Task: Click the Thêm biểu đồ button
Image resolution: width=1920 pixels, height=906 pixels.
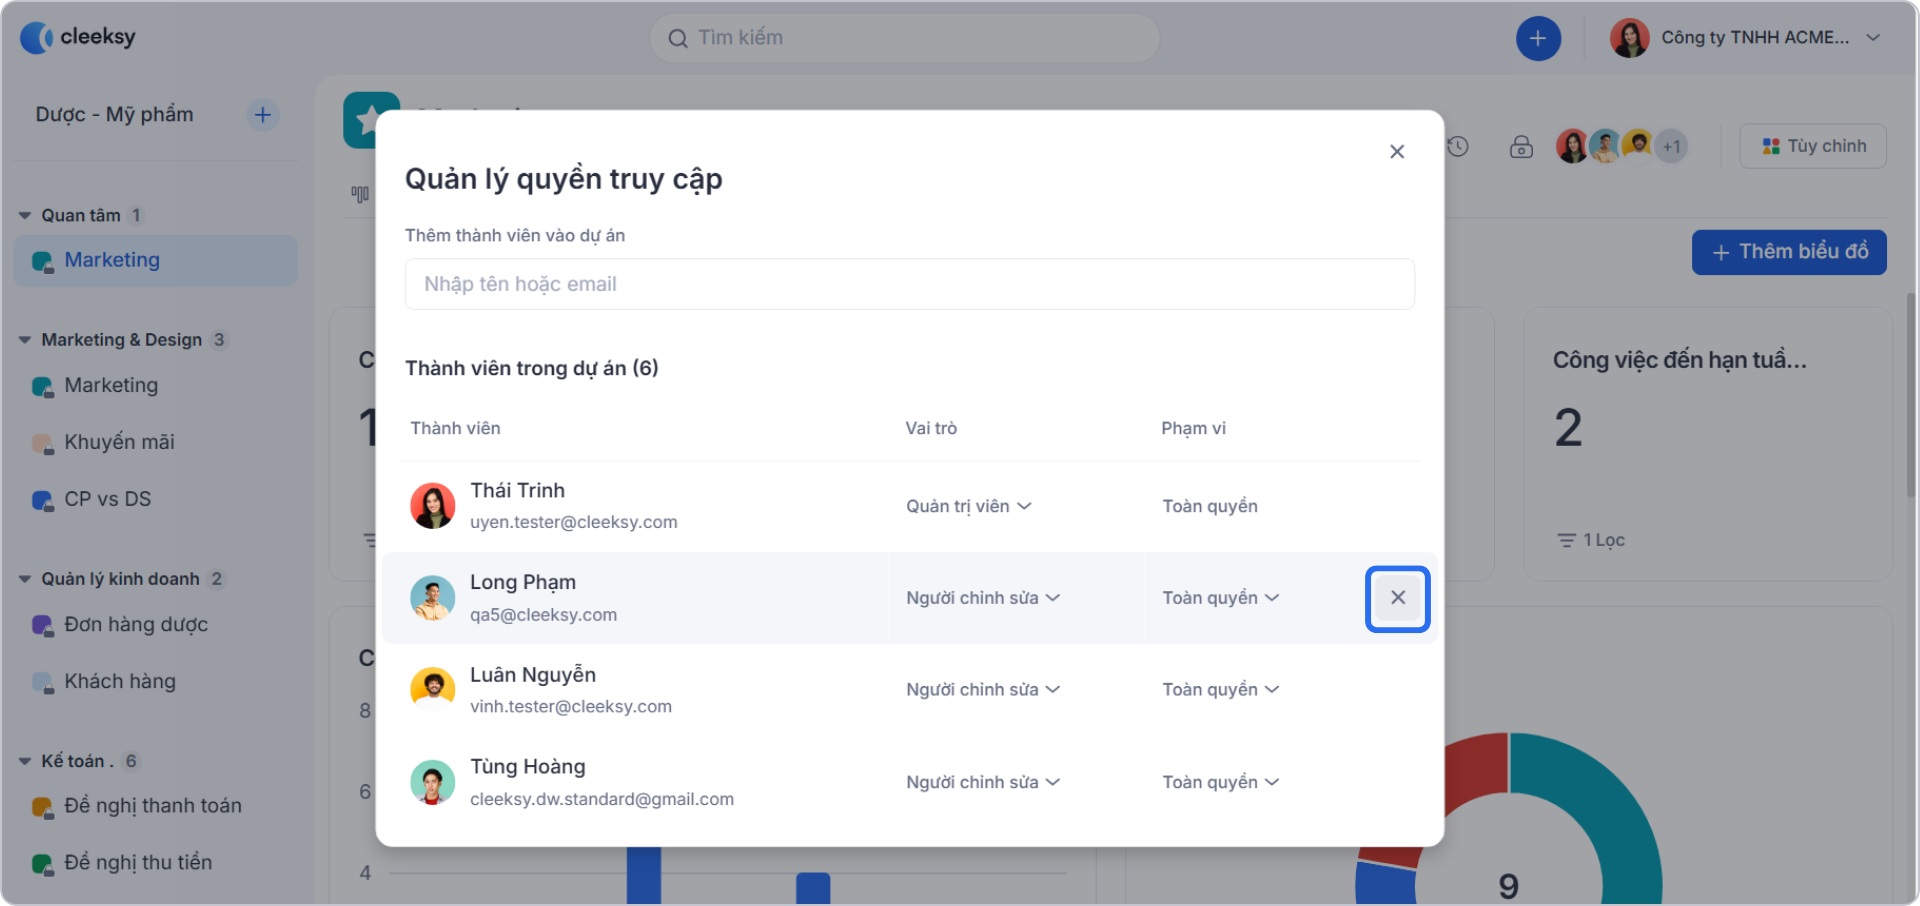Action: click(1789, 252)
